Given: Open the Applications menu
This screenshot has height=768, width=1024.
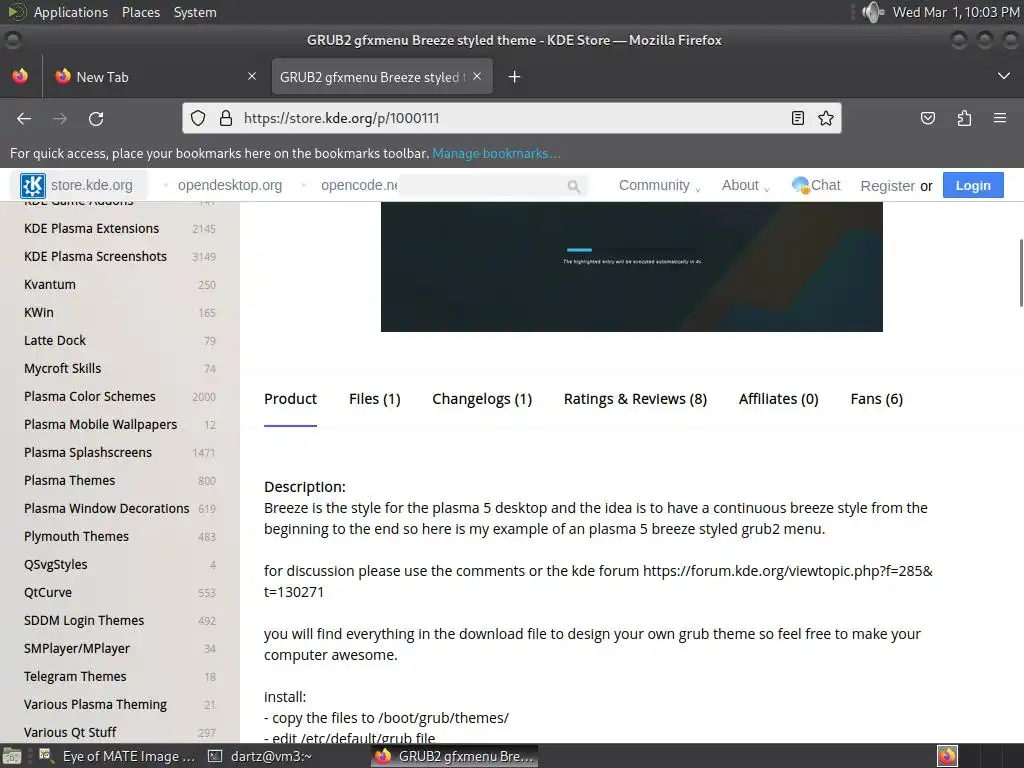Looking at the screenshot, I should [71, 12].
